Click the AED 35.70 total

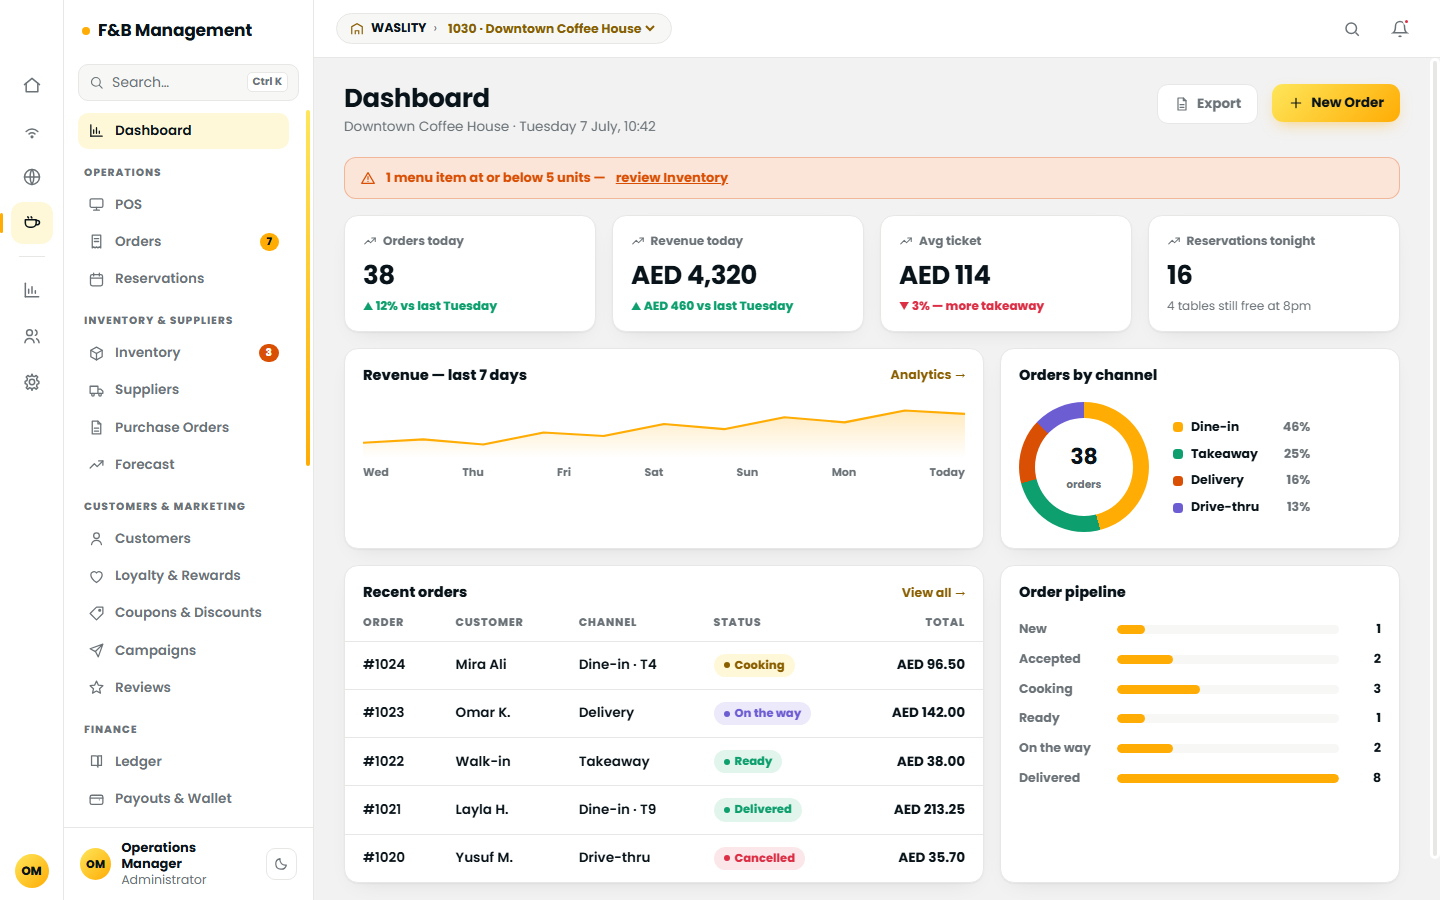pyautogui.click(x=931, y=858)
